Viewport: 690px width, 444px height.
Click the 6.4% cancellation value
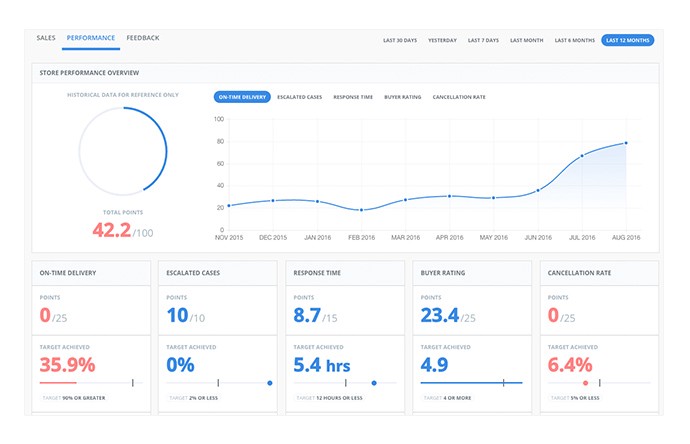[570, 365]
